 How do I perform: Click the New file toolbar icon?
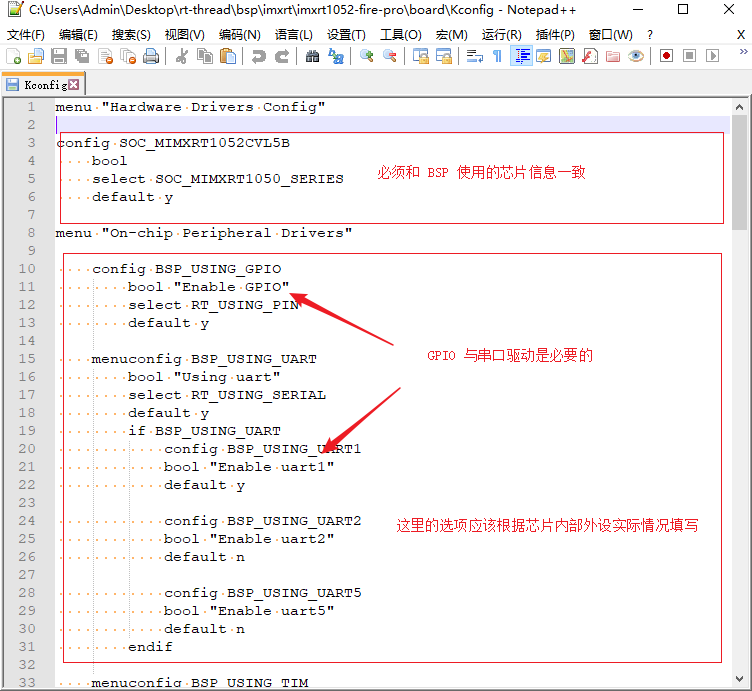13,56
